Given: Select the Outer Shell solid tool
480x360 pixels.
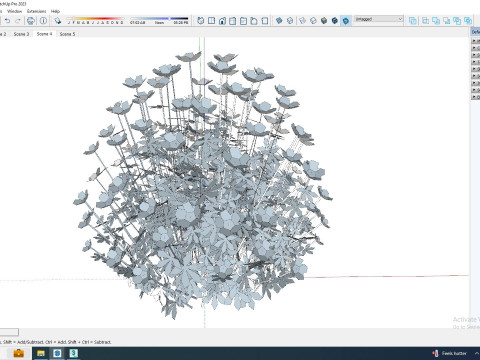Looking at the screenshot, I should coord(413,21).
